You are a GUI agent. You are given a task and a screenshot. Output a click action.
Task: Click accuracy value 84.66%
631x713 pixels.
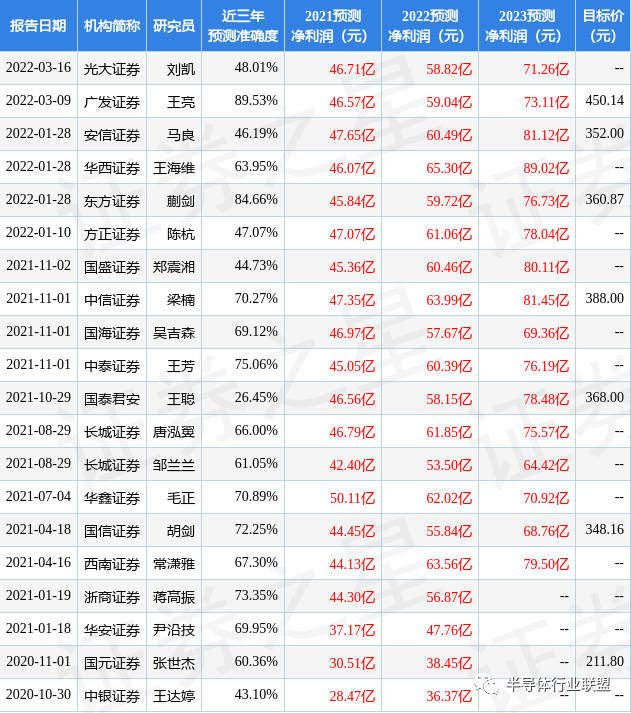pyautogui.click(x=256, y=199)
